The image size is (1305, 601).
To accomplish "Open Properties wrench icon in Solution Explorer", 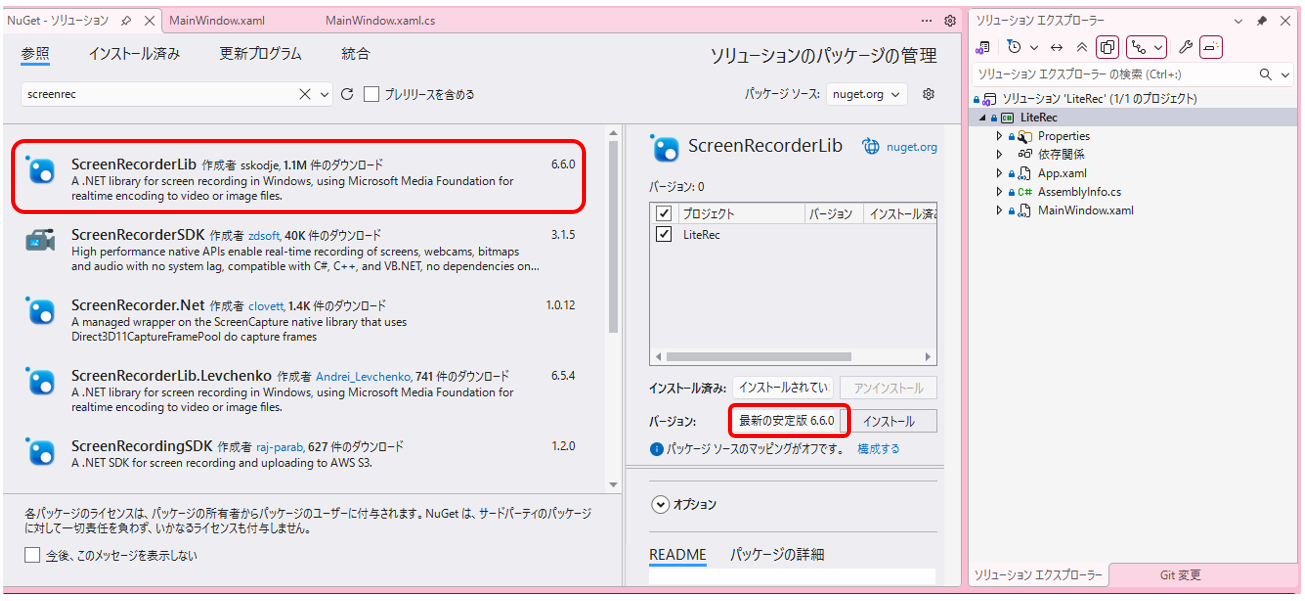I will coord(1185,47).
